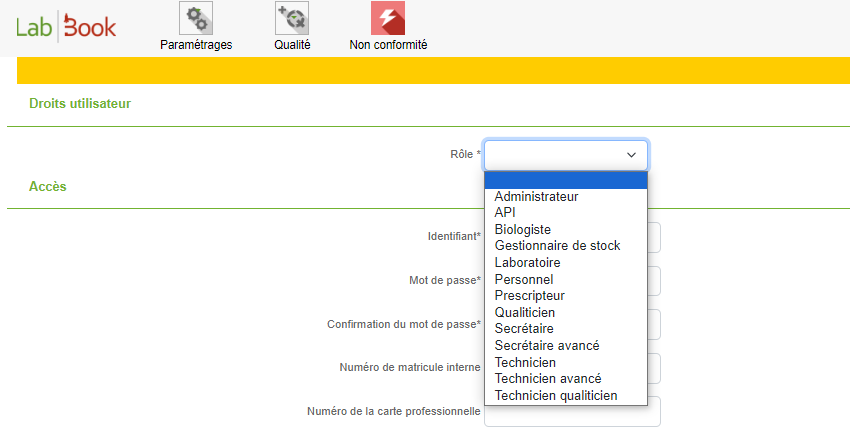Open the Paramétrages gears icon
Viewport: 850px width, 431px height.
click(x=195, y=19)
